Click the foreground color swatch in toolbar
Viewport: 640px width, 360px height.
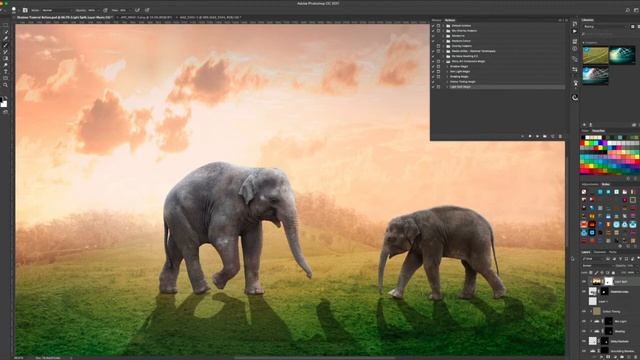tap(2, 100)
